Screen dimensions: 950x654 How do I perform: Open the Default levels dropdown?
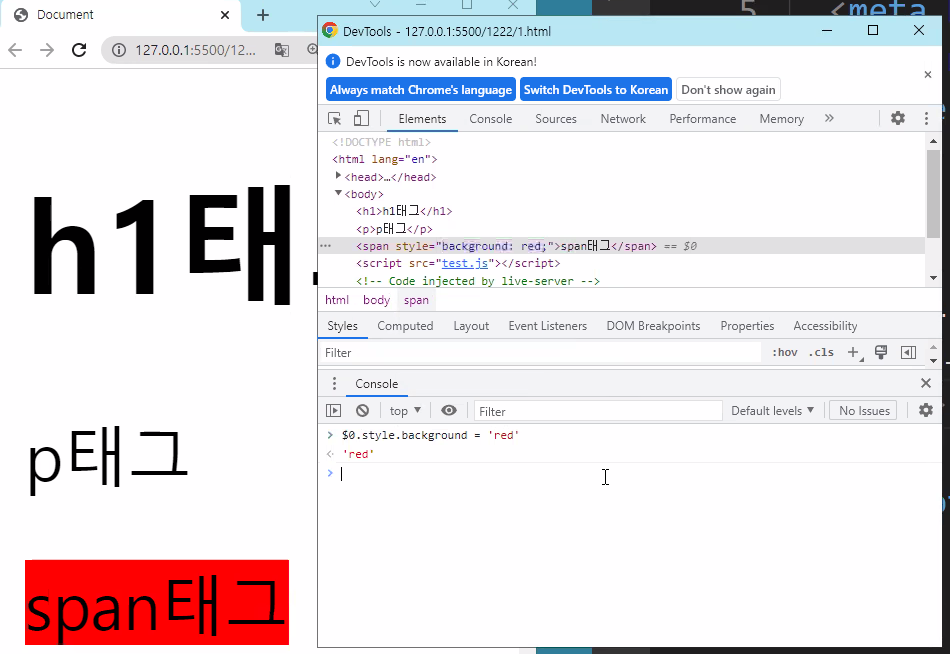click(x=772, y=411)
